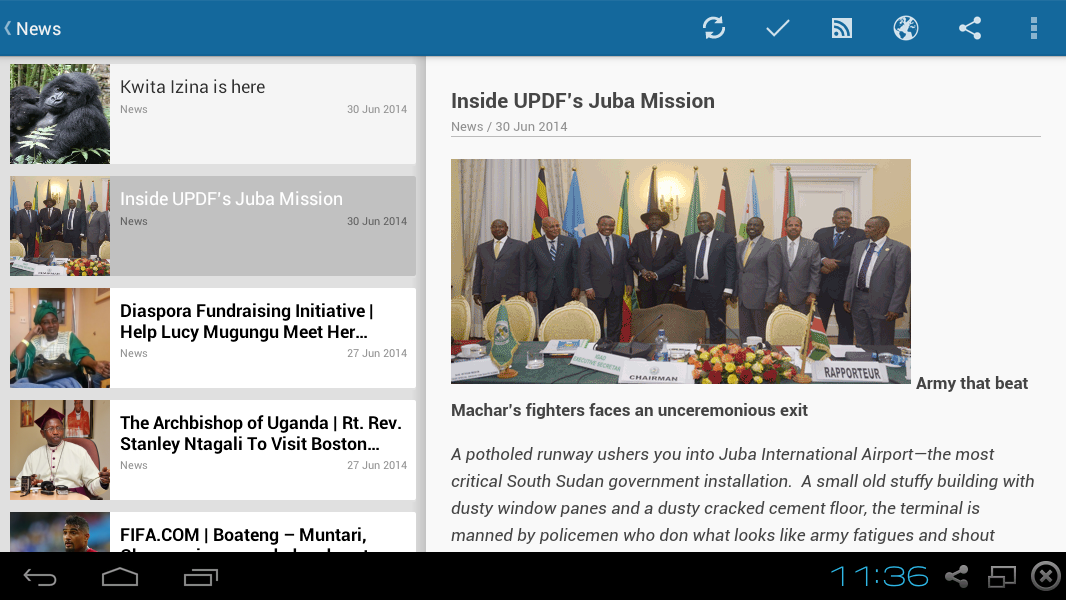
Task: Tap the Lucy Mugungu fundraising thumbnail
Action: [60, 338]
